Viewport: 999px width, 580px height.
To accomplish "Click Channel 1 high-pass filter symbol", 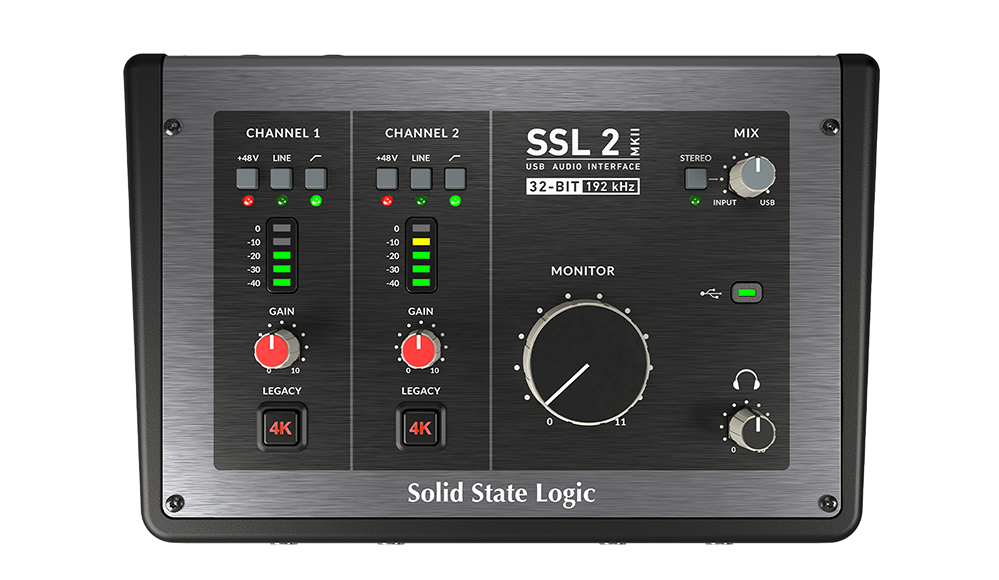I will (x=315, y=157).
